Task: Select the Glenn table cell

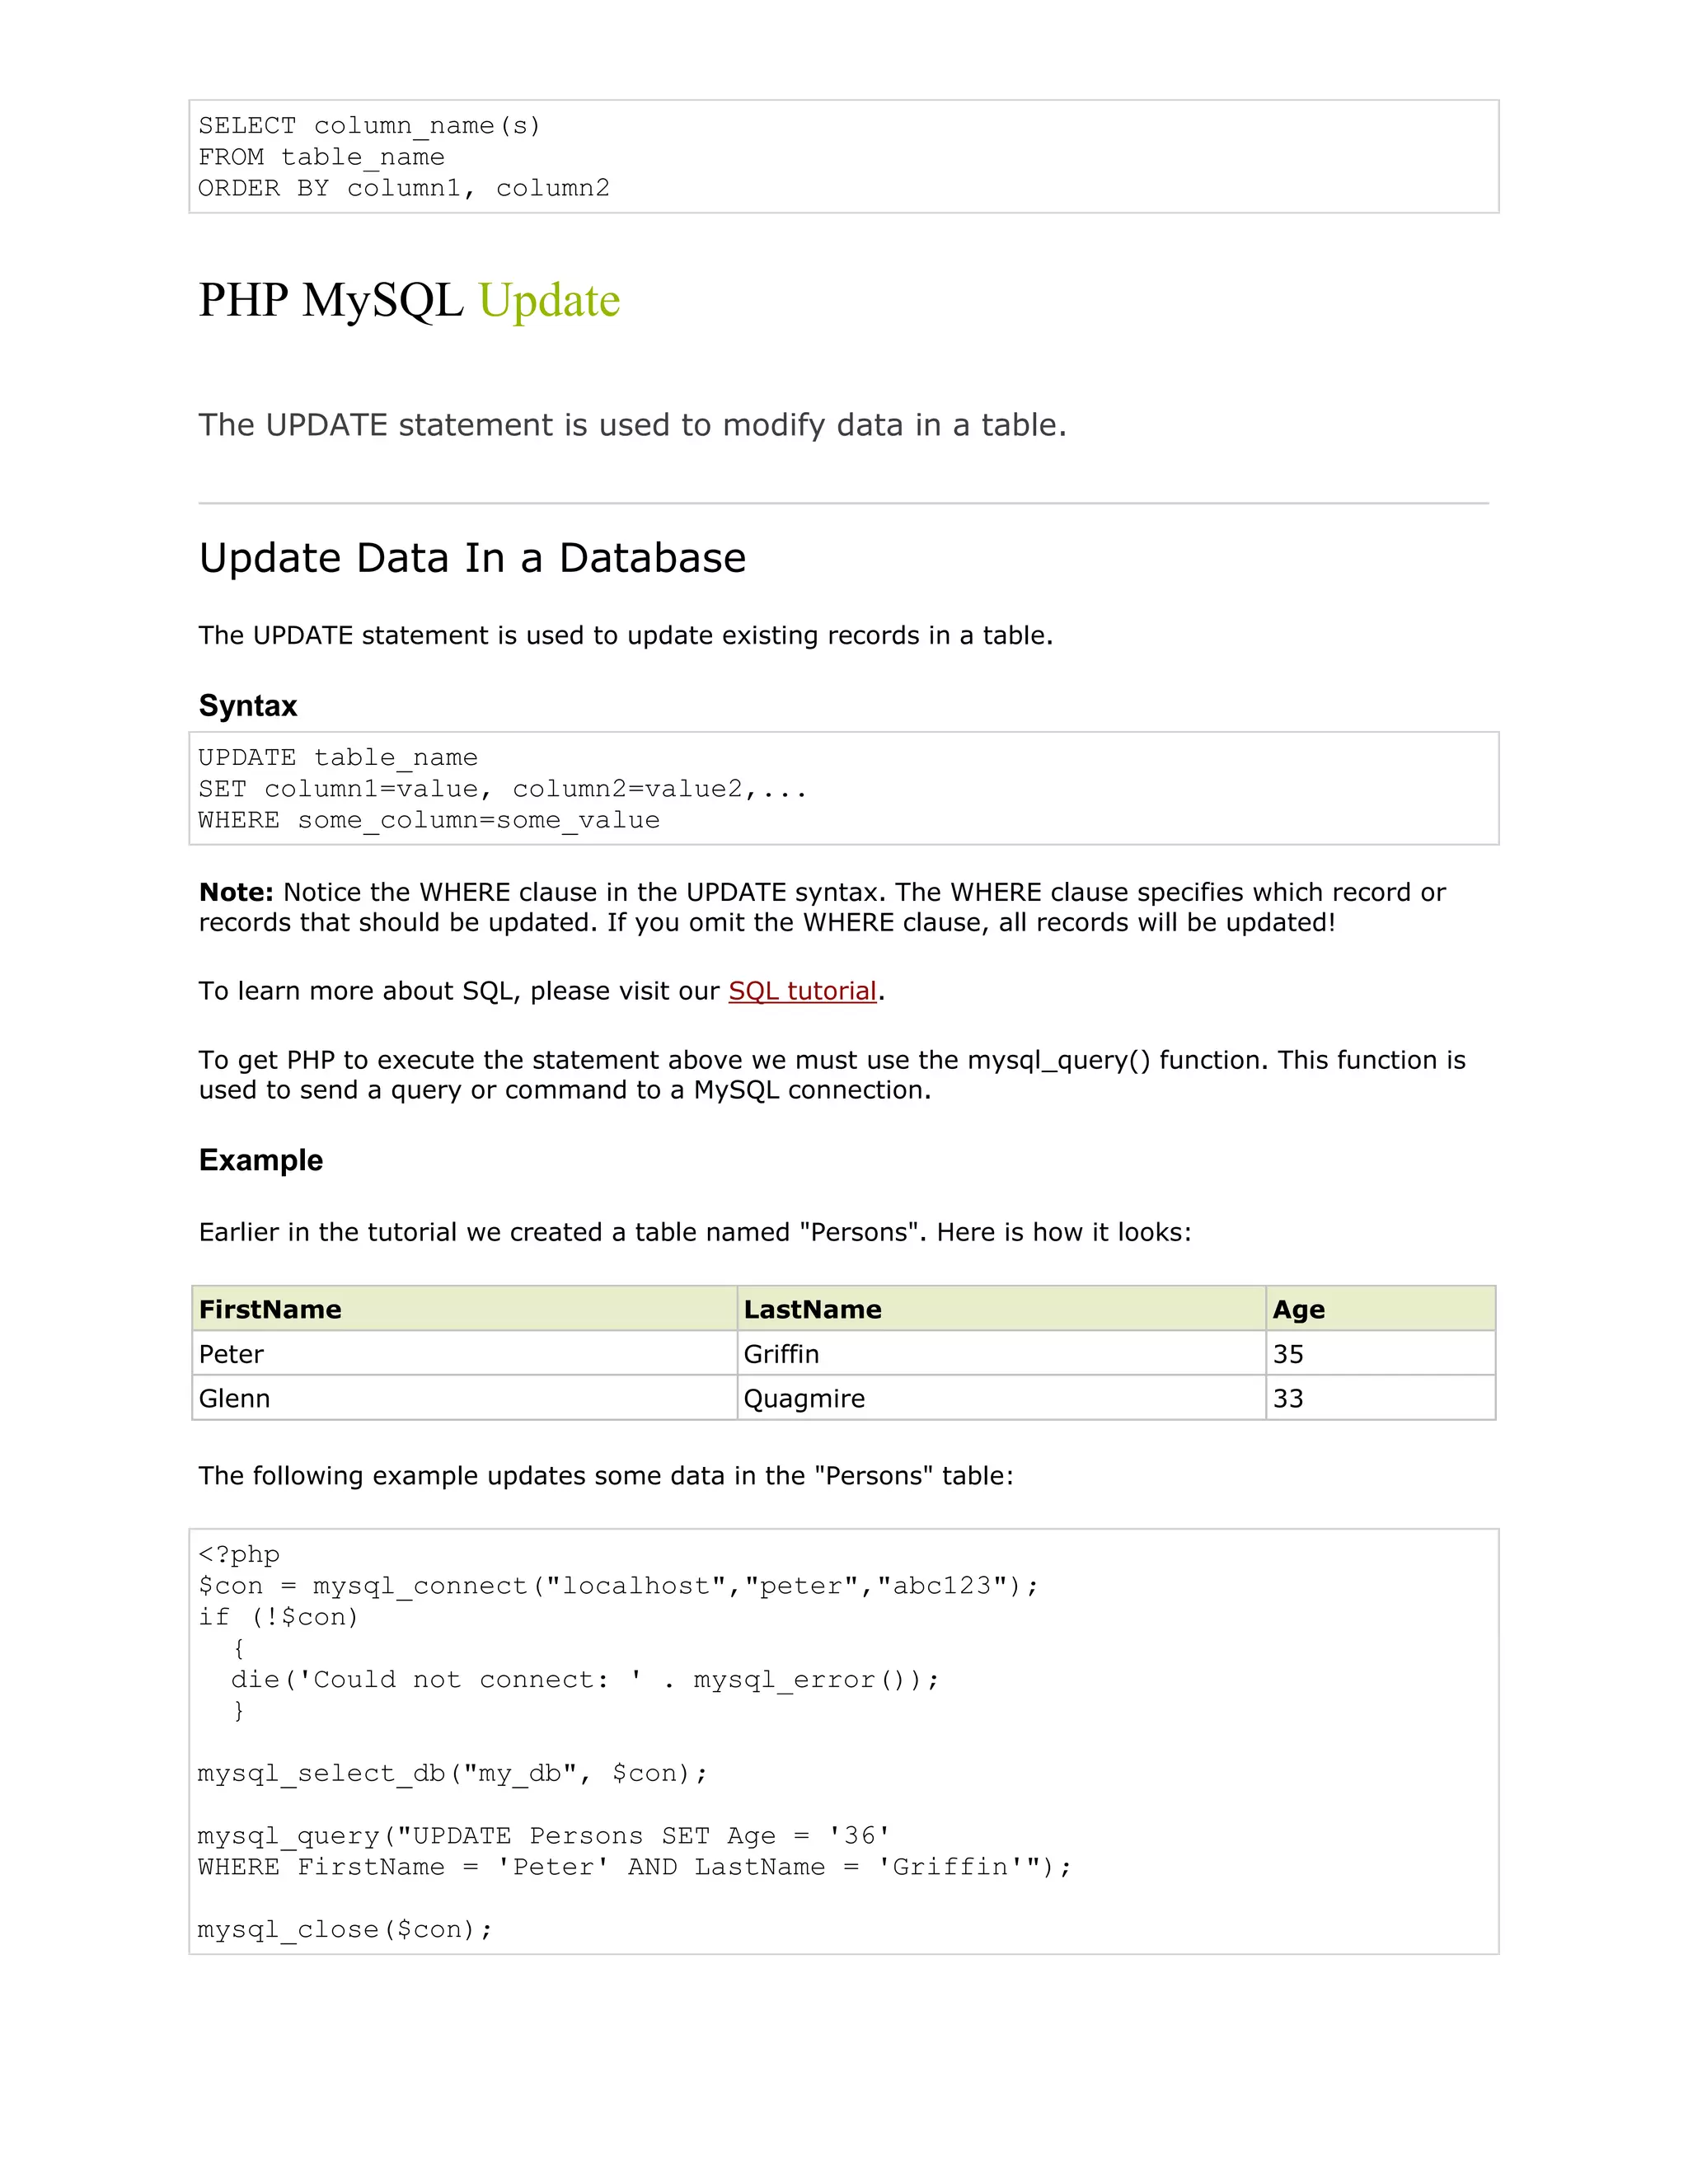Action: (234, 1398)
